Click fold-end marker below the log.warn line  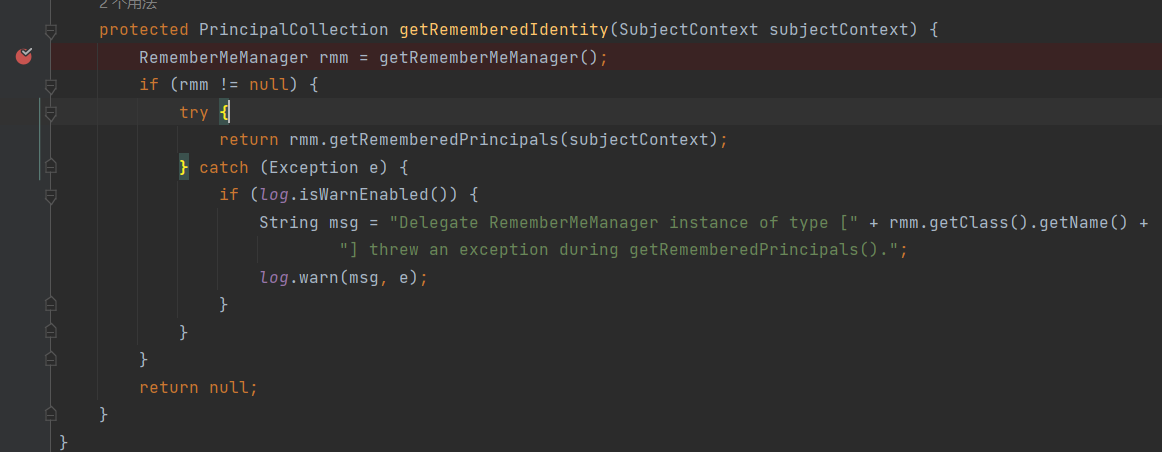[50, 303]
